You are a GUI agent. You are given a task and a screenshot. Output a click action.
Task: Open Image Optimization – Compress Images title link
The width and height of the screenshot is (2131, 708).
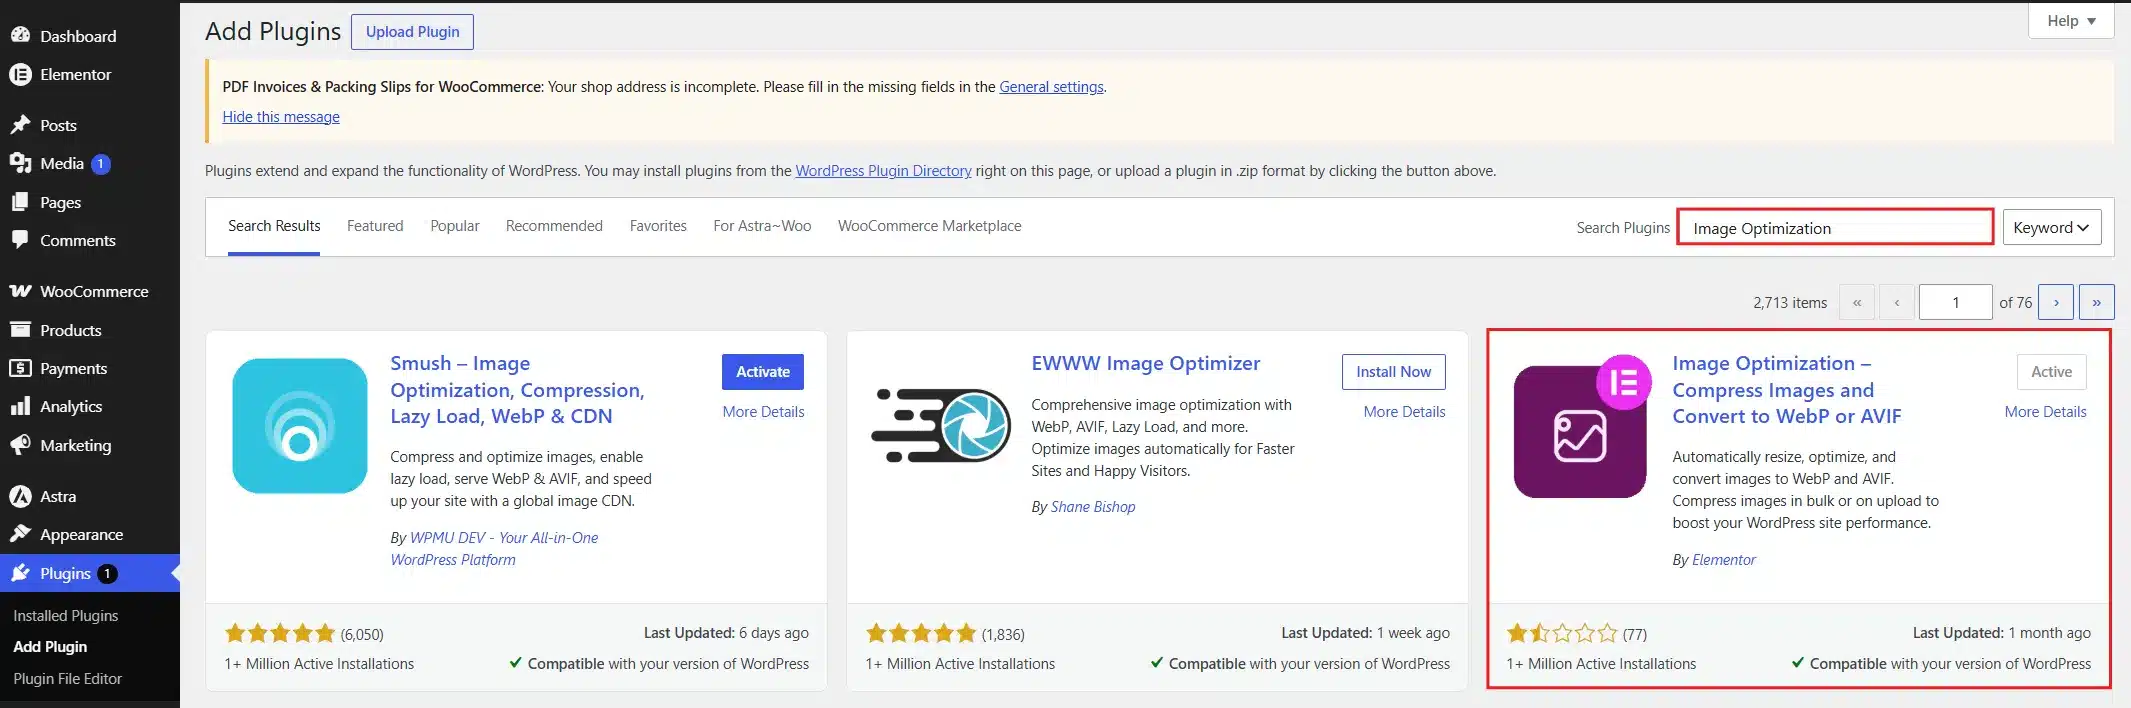pyautogui.click(x=1787, y=390)
